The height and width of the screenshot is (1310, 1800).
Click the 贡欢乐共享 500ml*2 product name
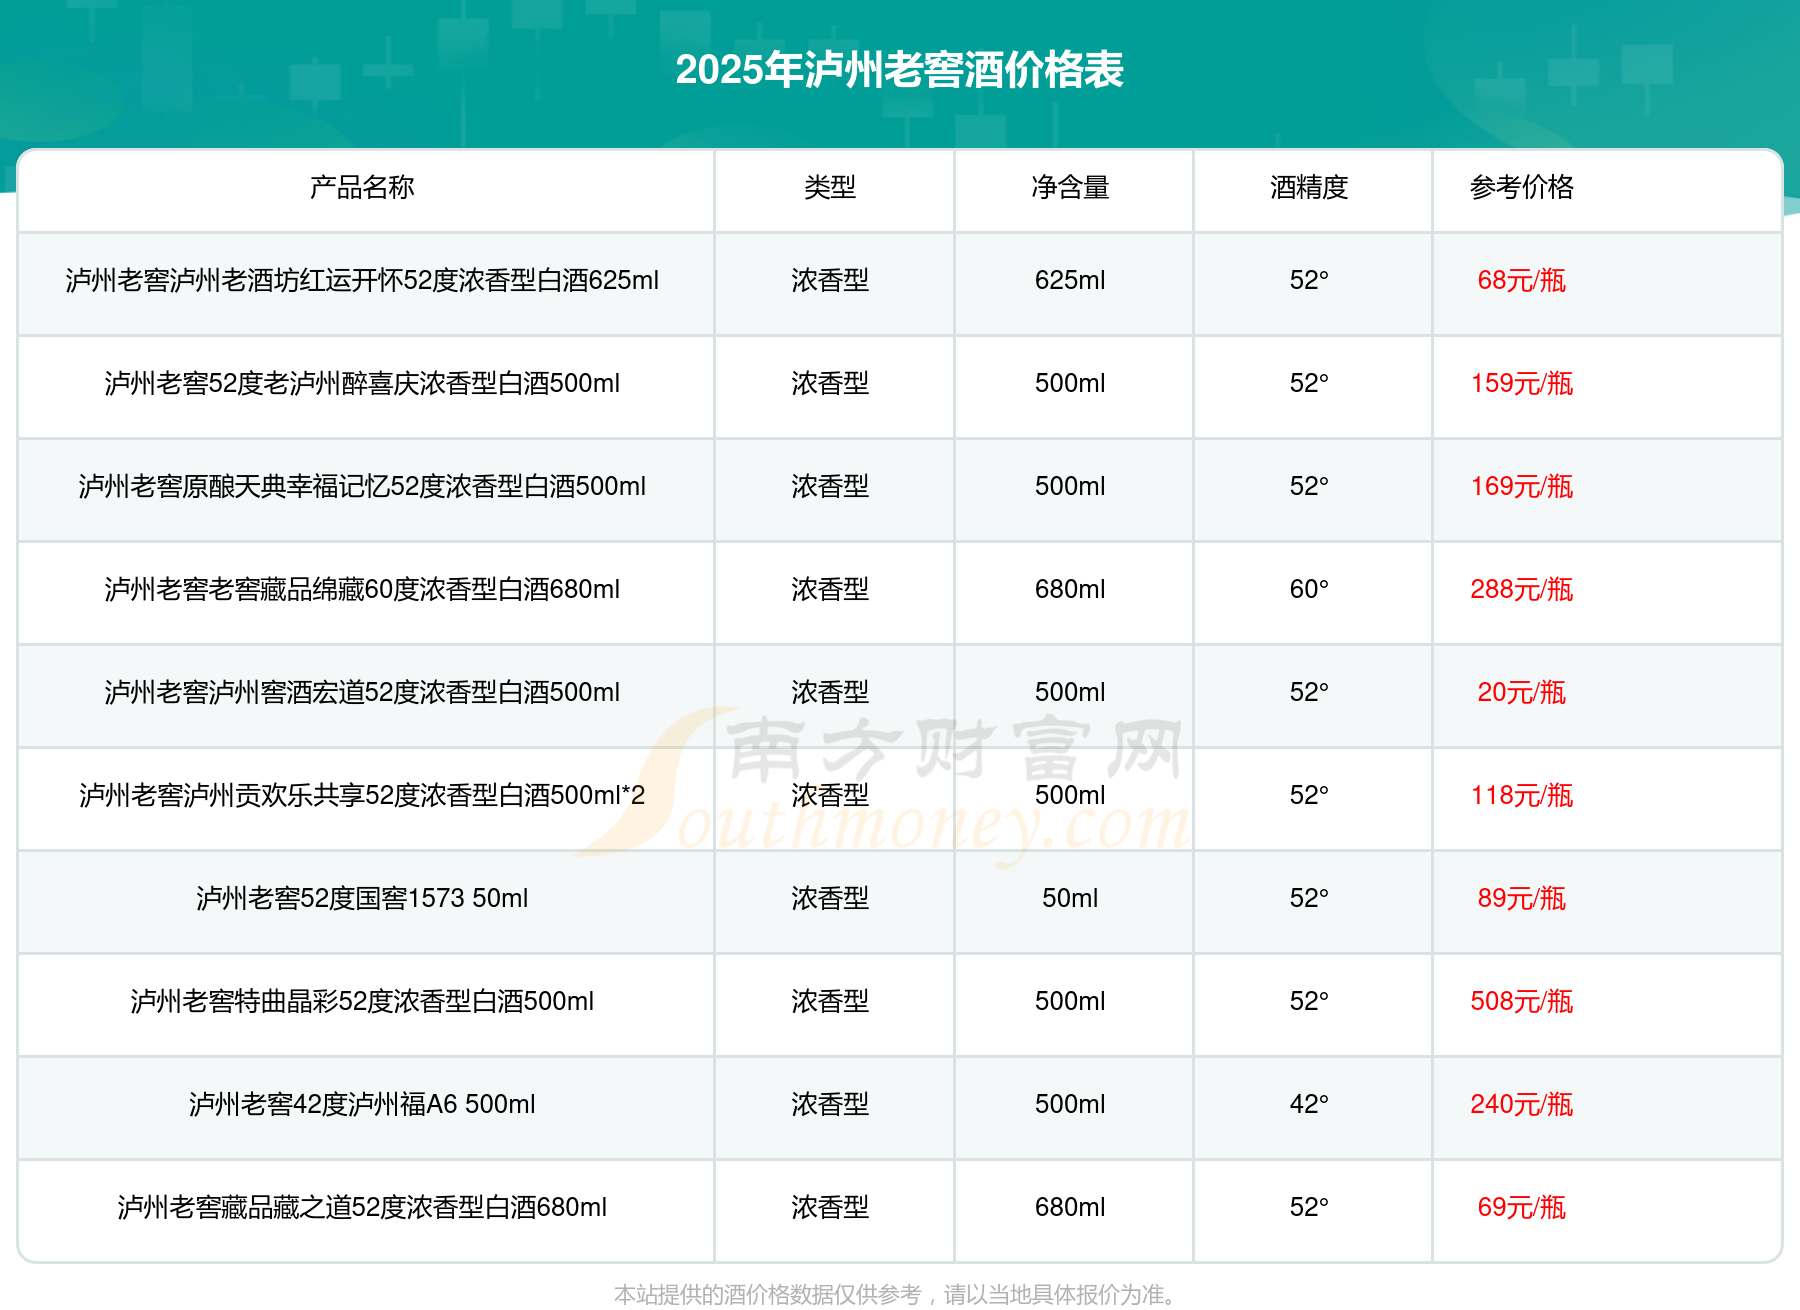(x=362, y=796)
